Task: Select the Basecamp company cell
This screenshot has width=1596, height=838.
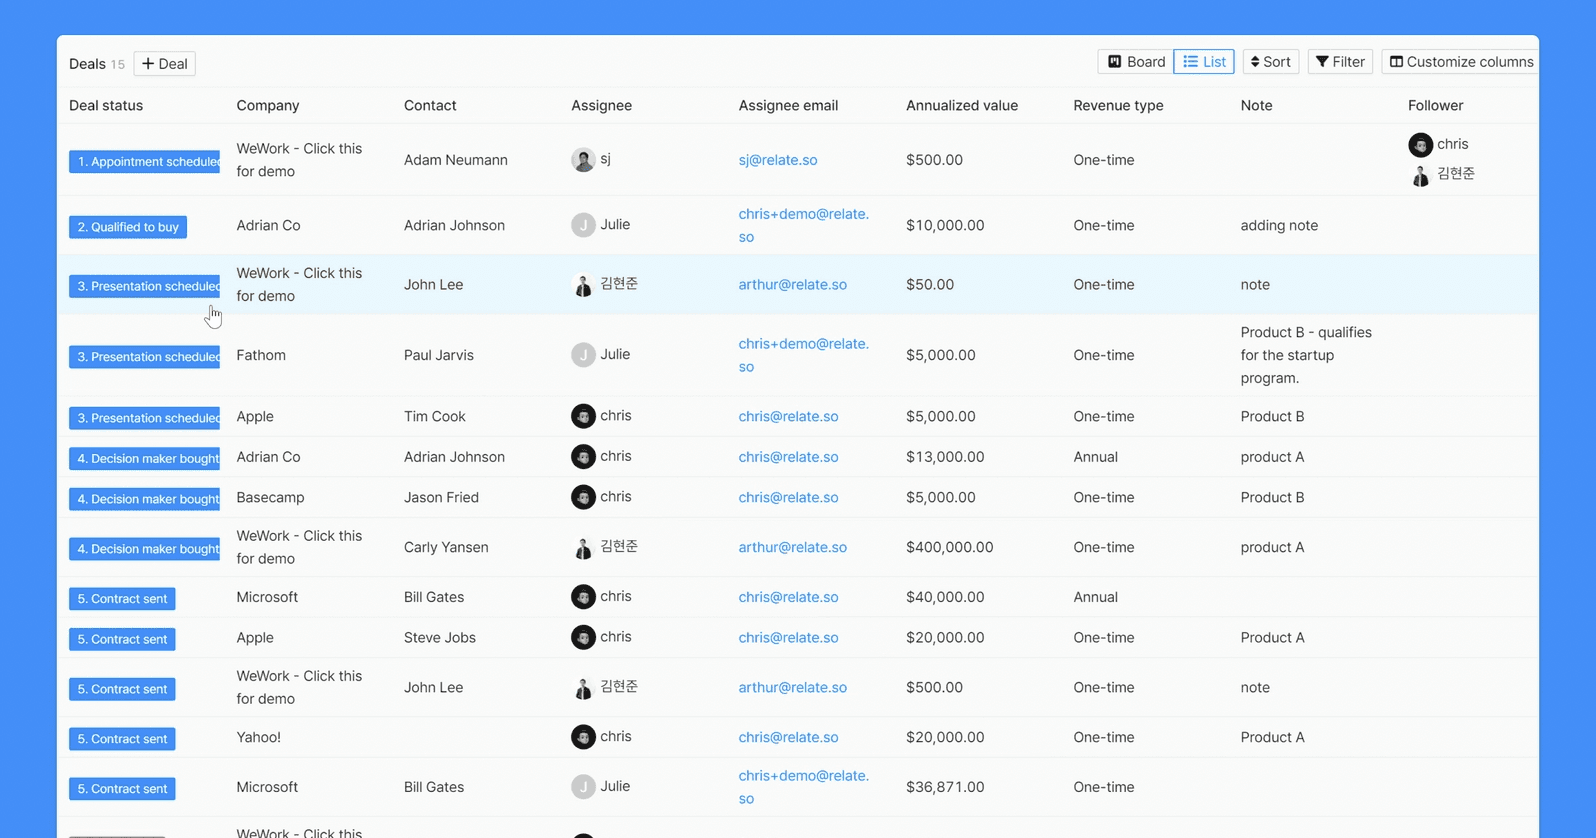Action: point(270,497)
